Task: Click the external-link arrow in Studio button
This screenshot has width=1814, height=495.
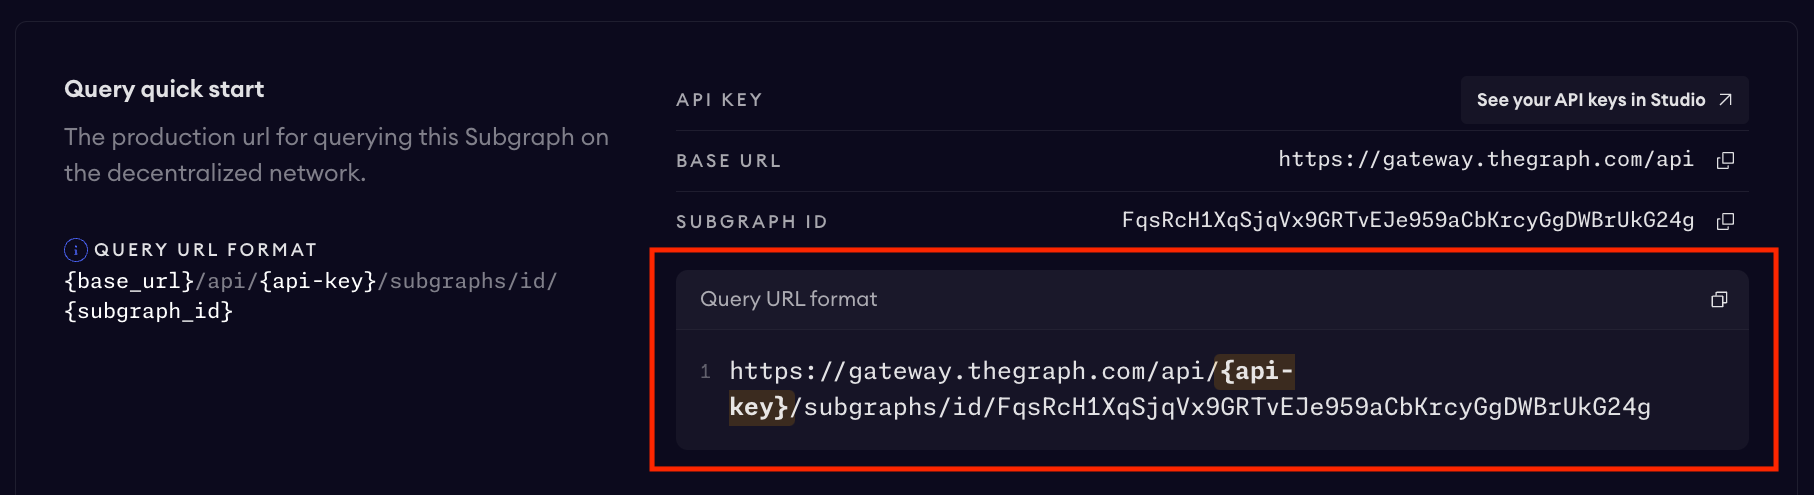Action: coord(1725,100)
